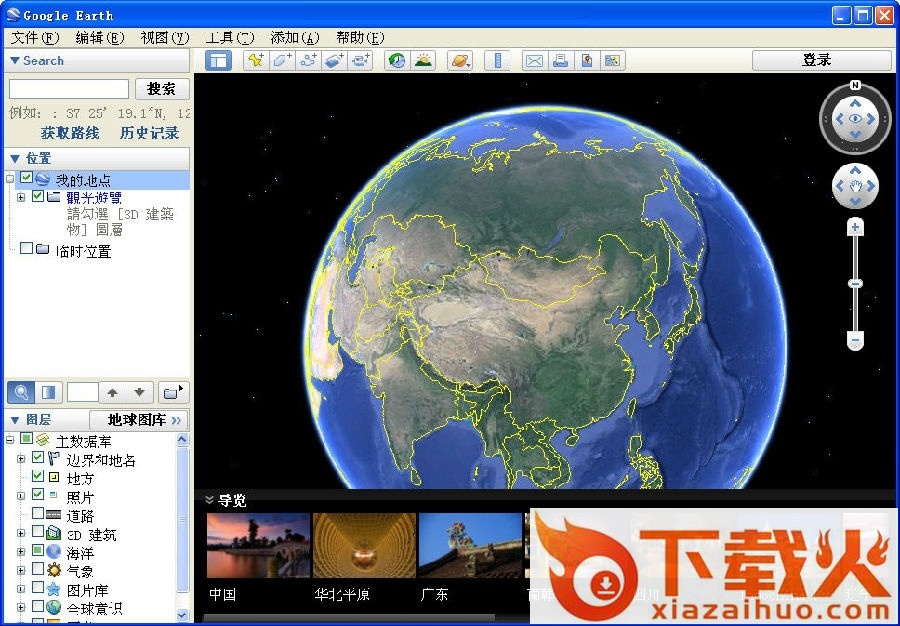Email the view envelope icon

(x=534, y=60)
